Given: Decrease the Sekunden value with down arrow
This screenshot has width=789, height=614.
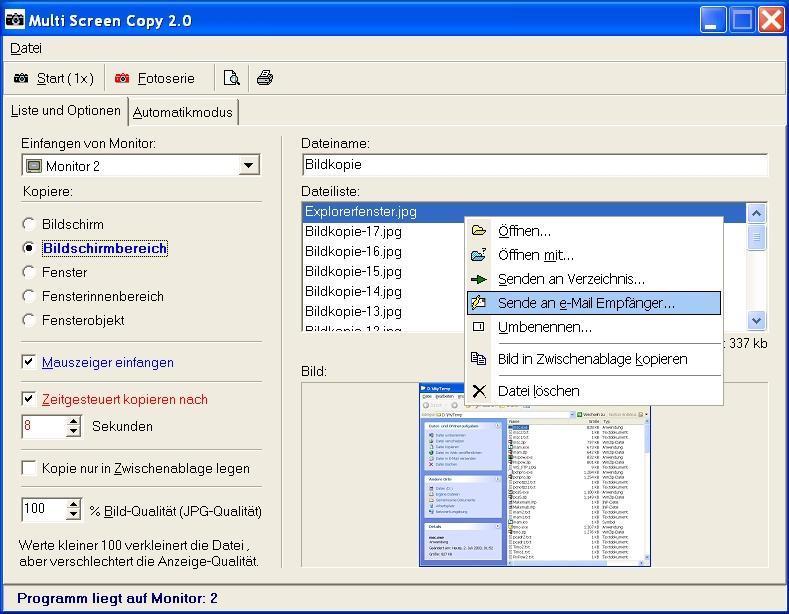Looking at the screenshot, I should [73, 431].
